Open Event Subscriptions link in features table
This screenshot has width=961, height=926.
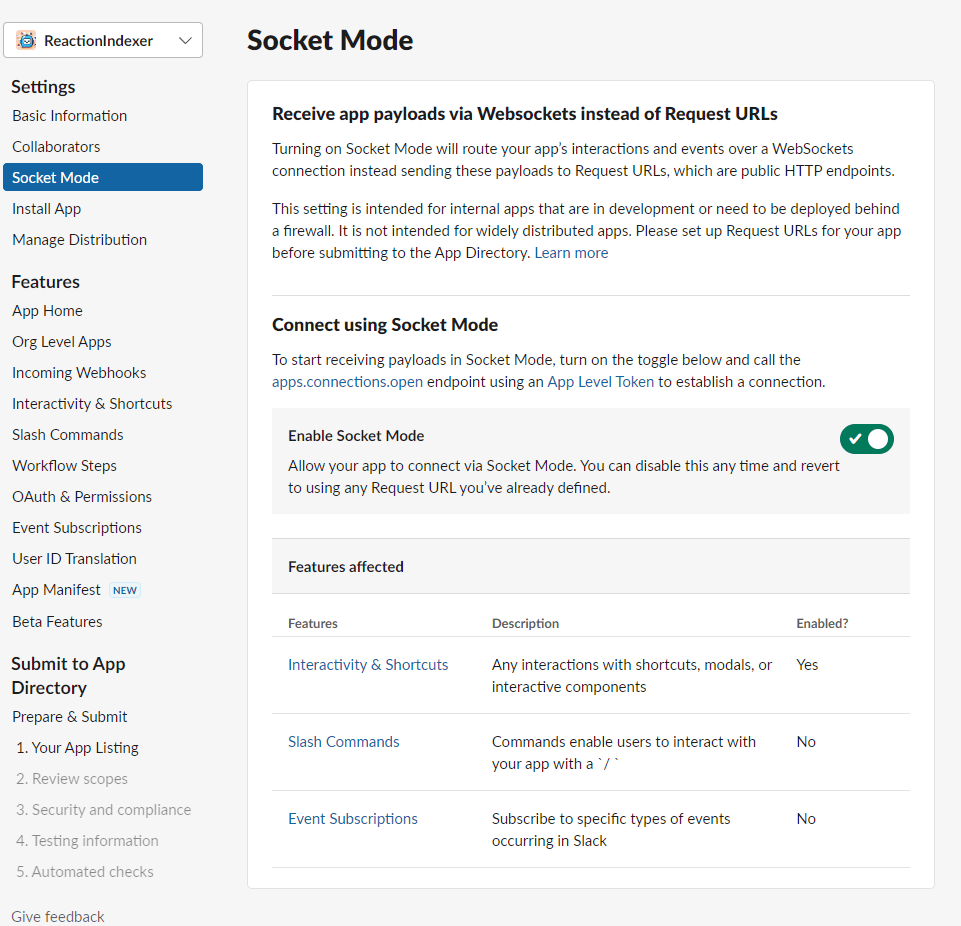[x=352, y=819]
